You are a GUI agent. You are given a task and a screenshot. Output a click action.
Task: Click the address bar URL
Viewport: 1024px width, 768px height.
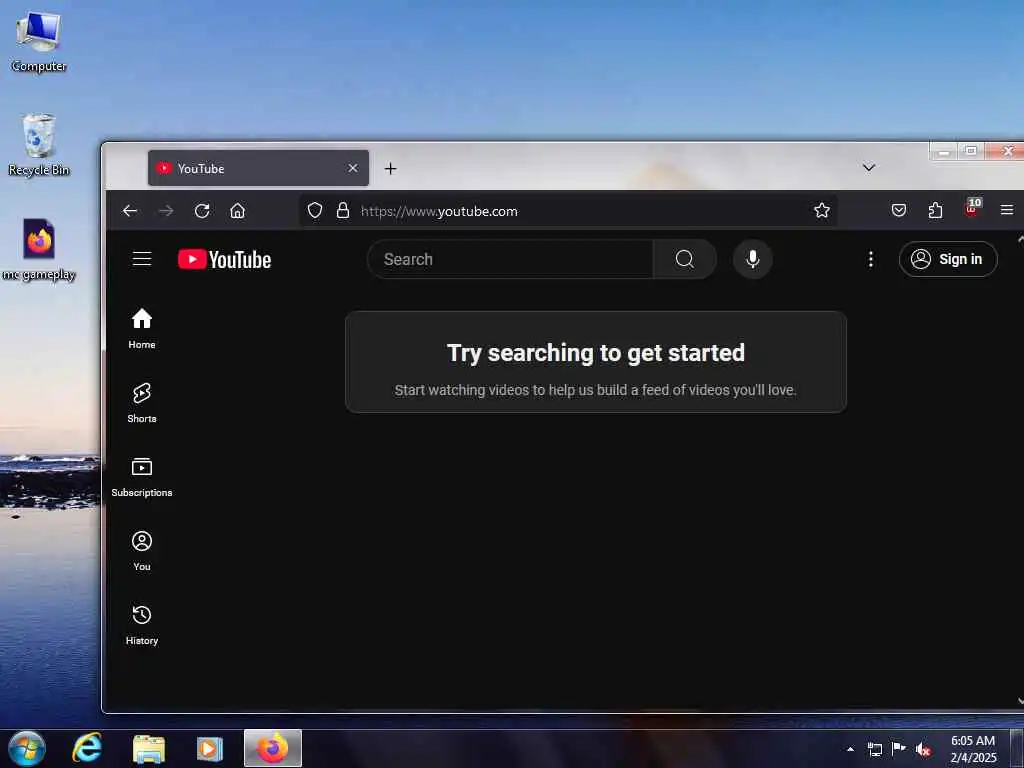(x=439, y=211)
